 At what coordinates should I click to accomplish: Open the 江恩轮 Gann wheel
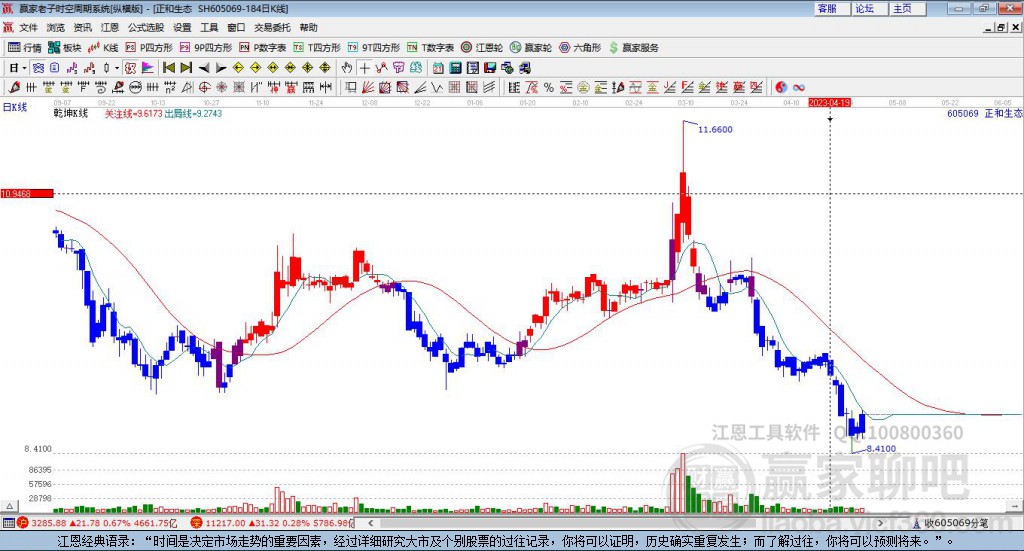[482, 48]
